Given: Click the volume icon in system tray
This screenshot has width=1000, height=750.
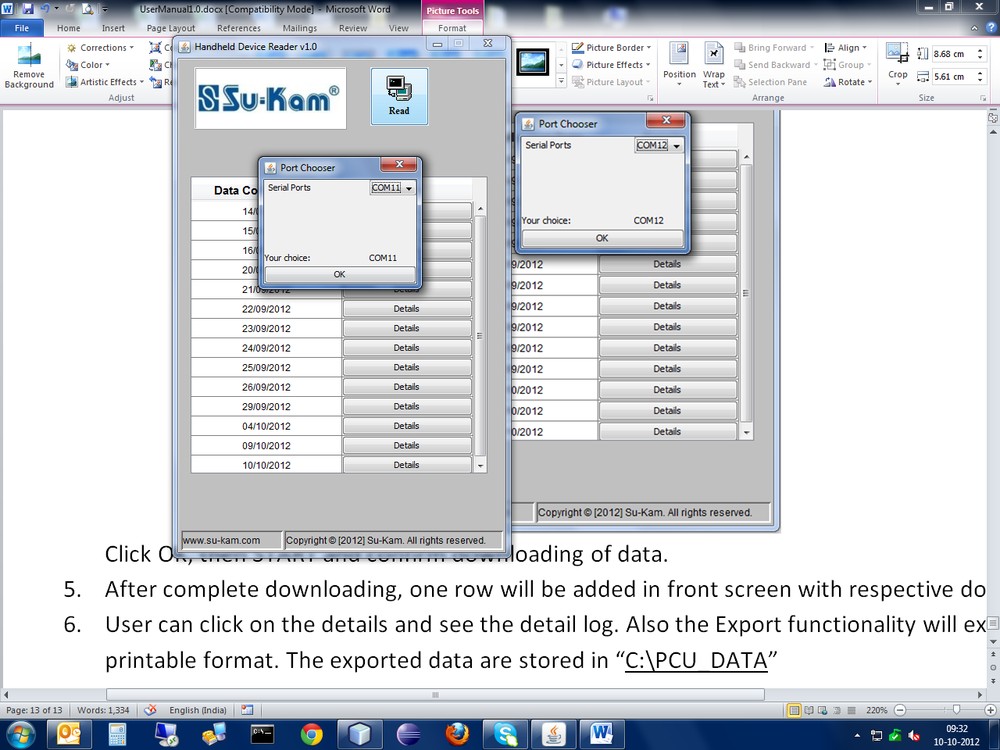Looking at the screenshot, I should tap(915, 735).
